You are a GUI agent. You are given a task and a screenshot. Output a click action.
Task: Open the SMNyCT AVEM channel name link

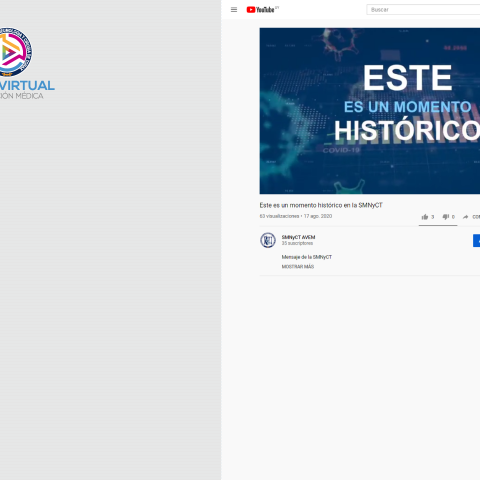point(298,237)
